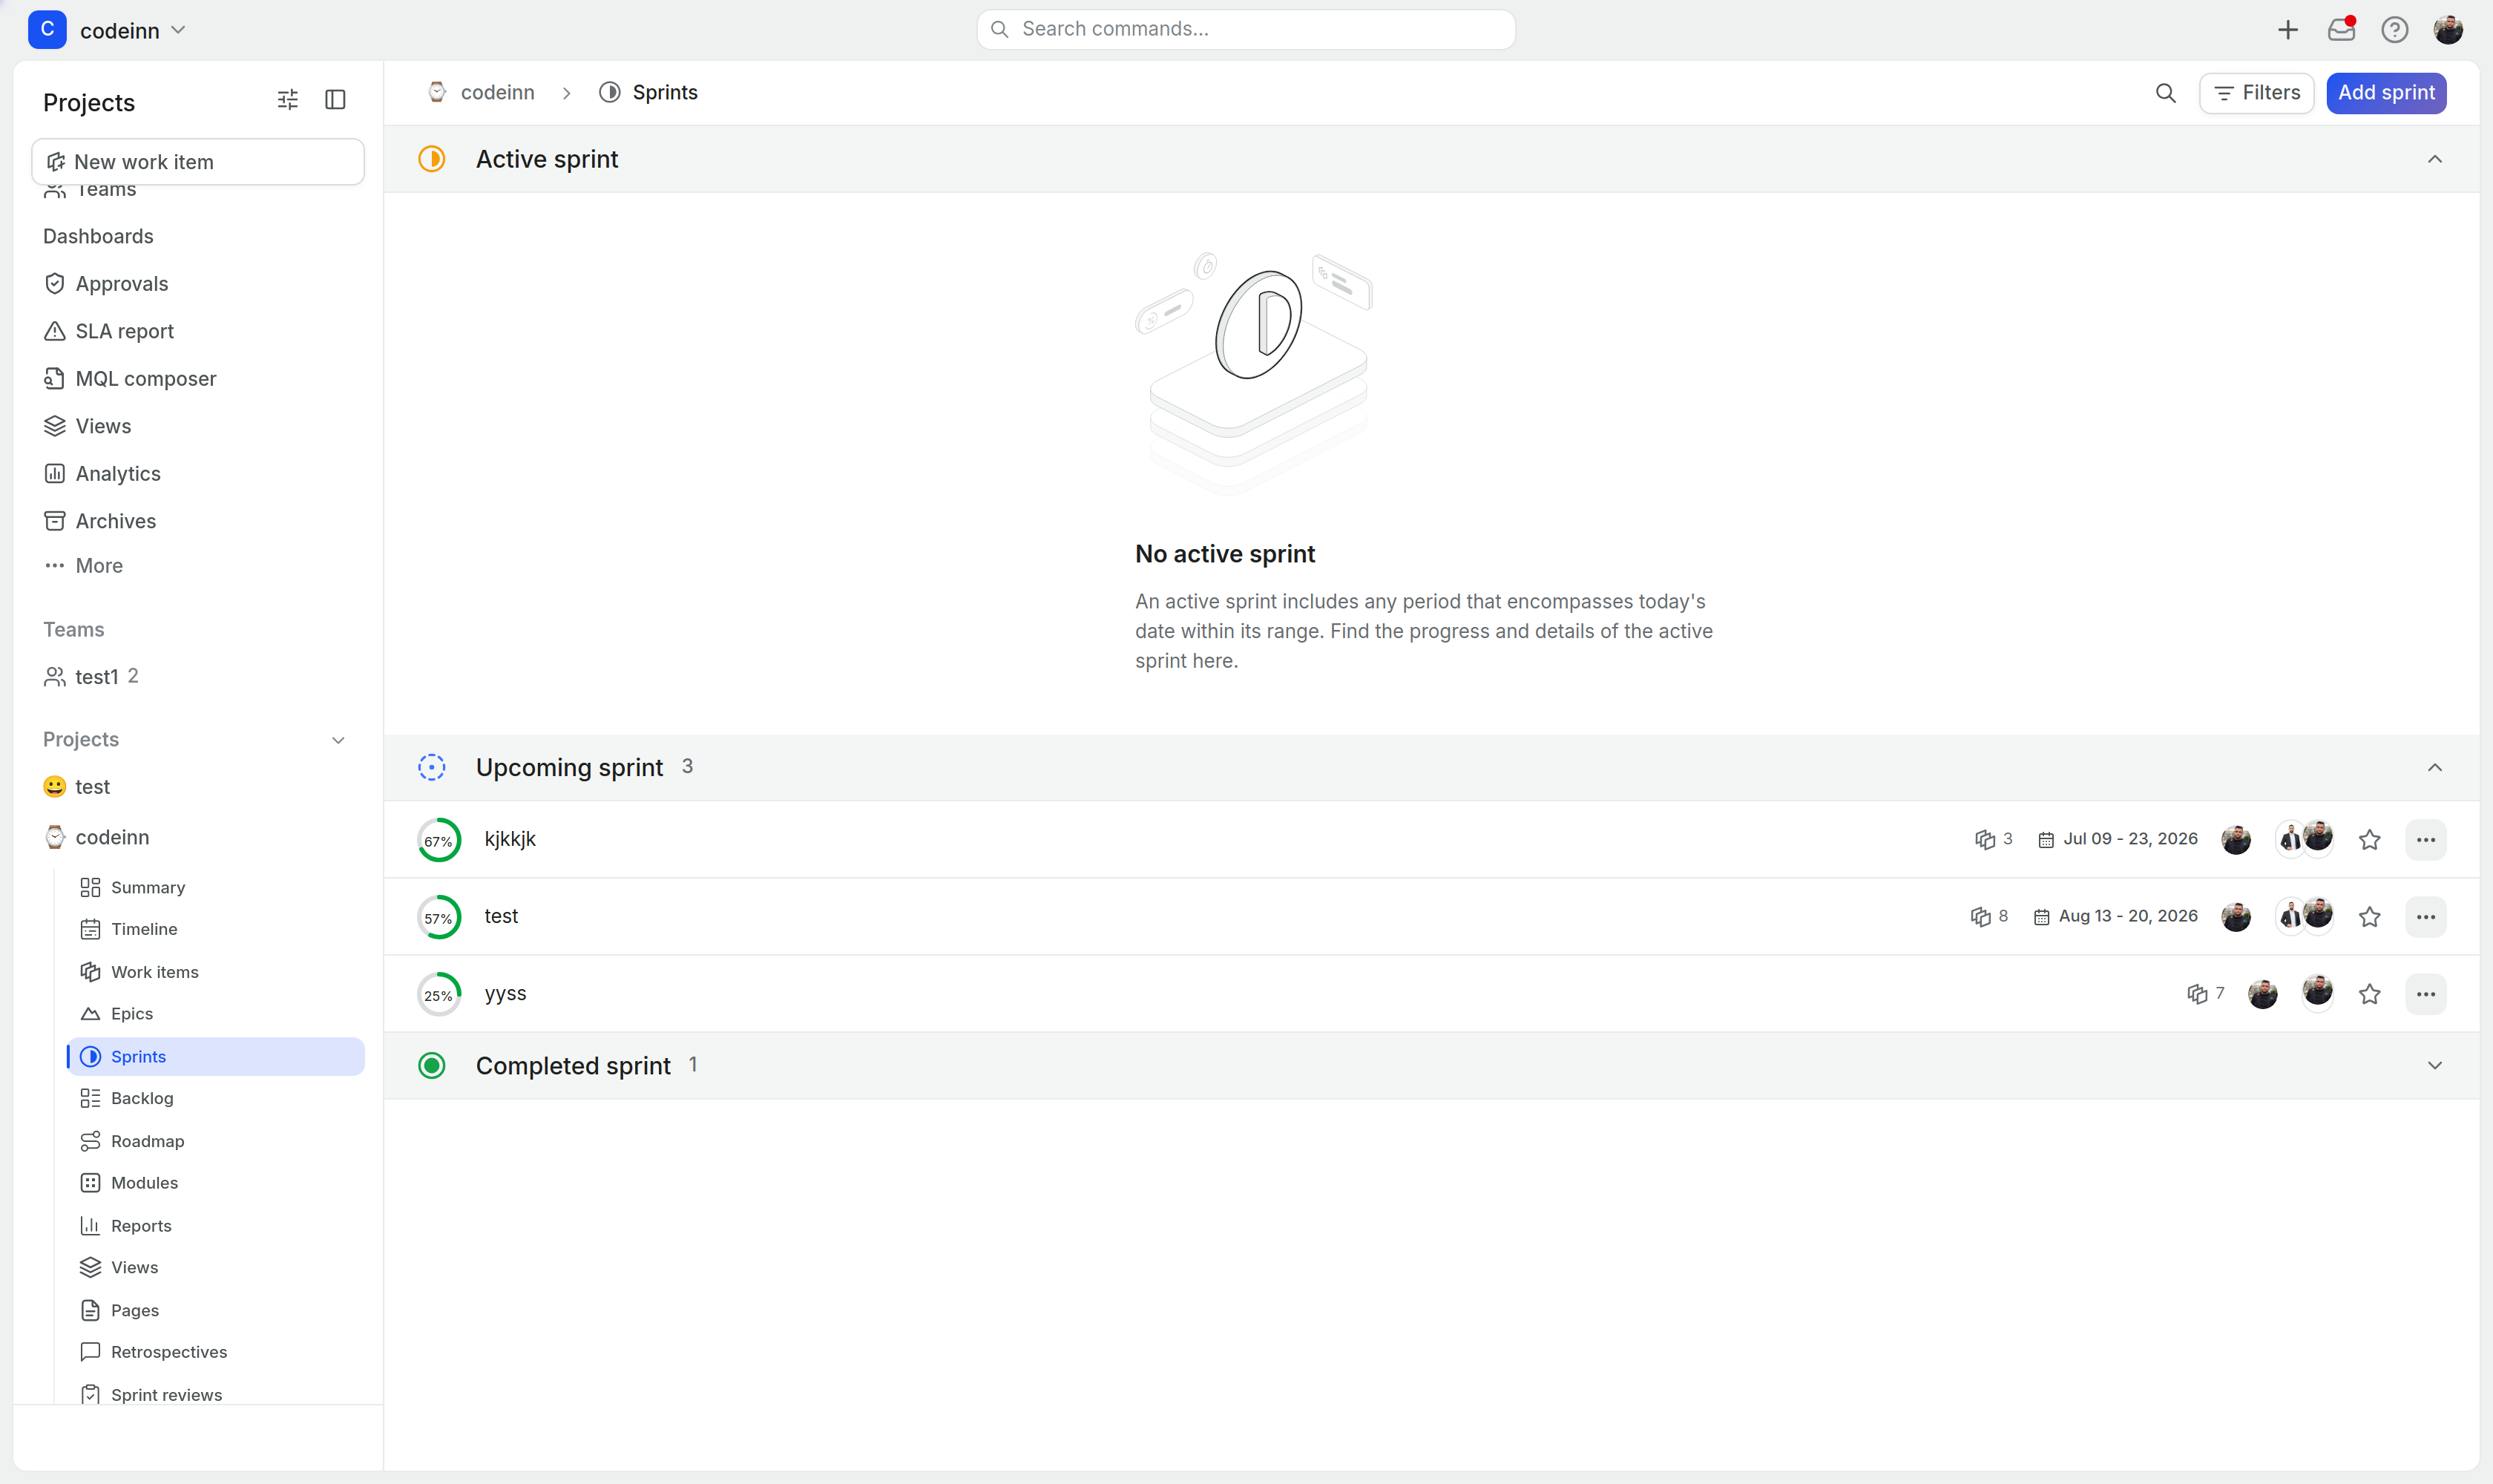Image resolution: width=2493 pixels, height=1484 pixels.
Task: Click the work items count on yyss
Action: [2205, 993]
